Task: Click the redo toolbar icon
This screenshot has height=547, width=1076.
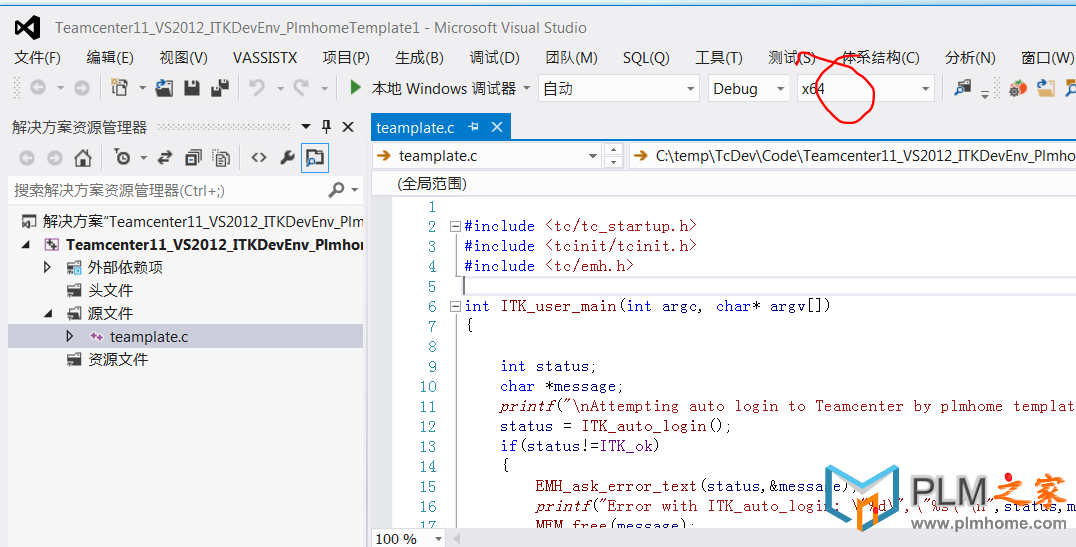Action: [301, 88]
